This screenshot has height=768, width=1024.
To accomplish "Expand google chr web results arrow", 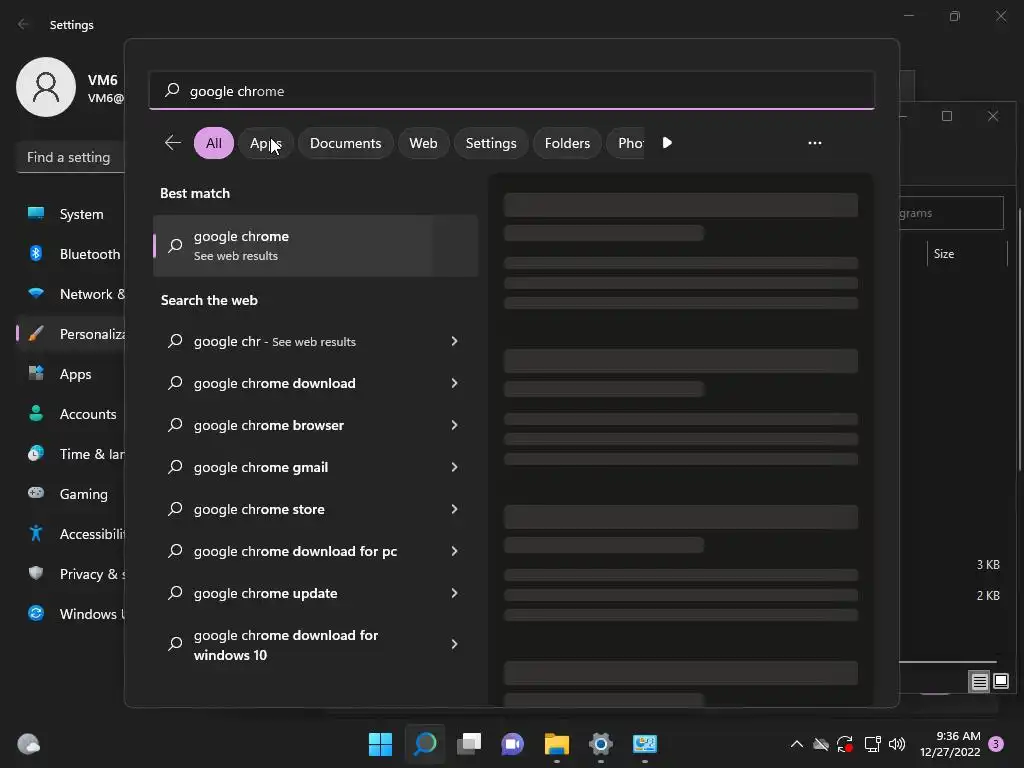I will [x=455, y=341].
